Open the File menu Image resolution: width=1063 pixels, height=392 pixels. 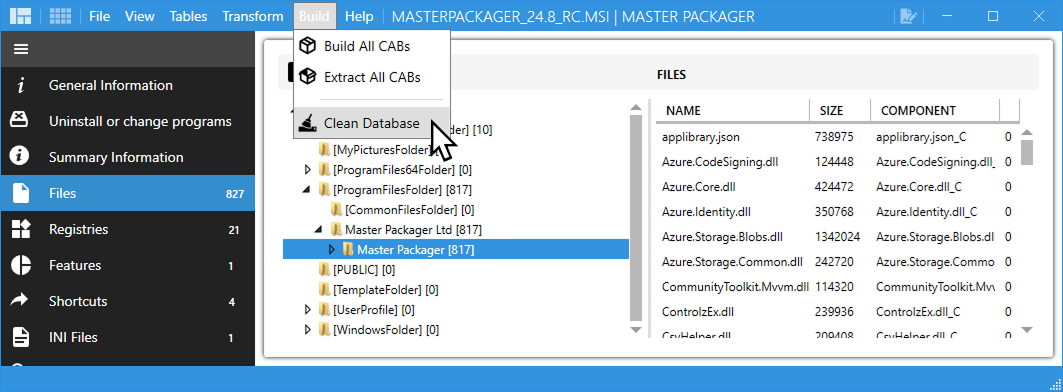(x=100, y=16)
